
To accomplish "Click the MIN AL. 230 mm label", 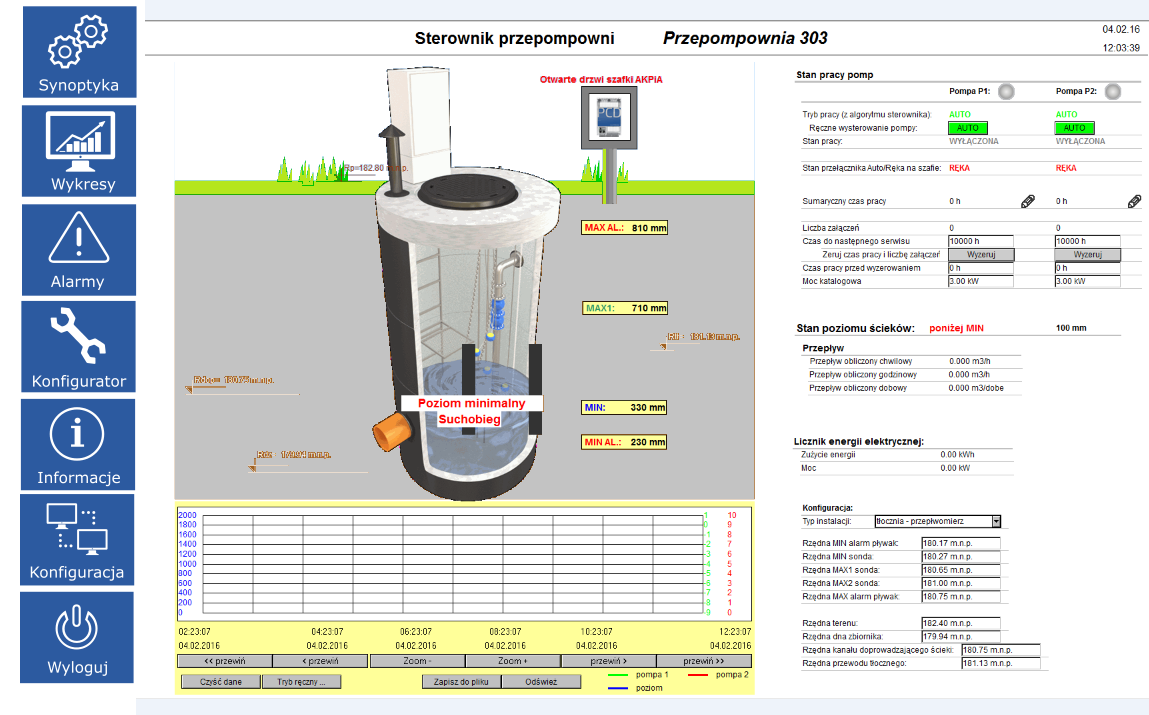I will (x=625, y=442).
